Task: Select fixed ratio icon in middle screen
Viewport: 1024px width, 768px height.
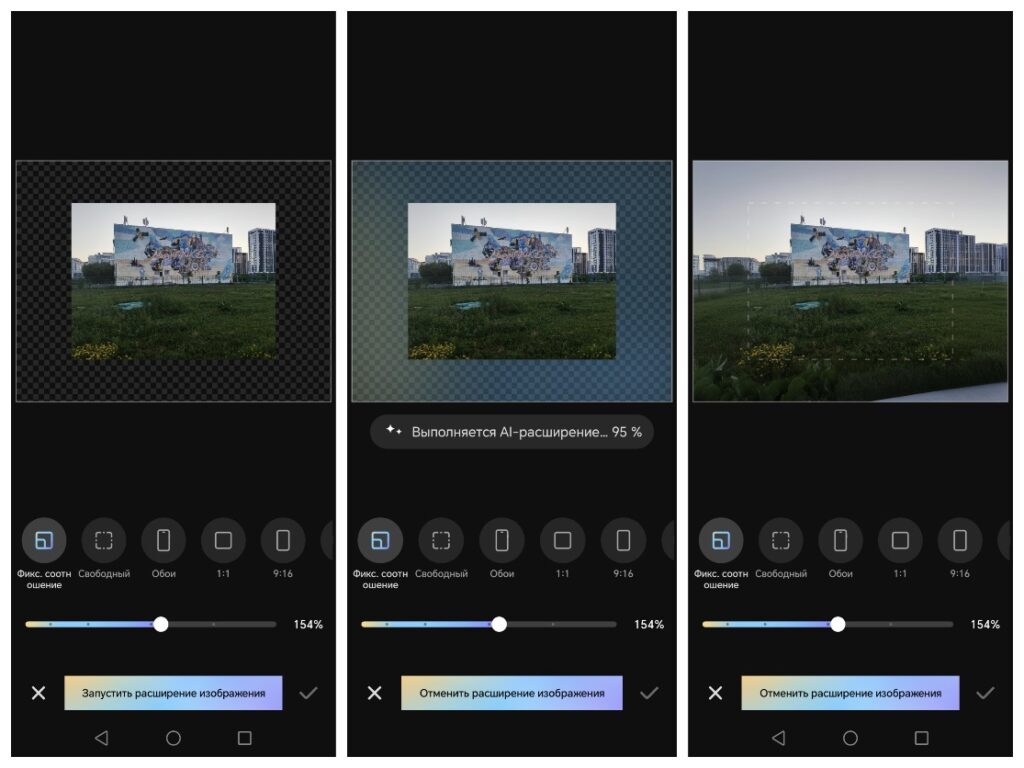Action: pos(380,540)
